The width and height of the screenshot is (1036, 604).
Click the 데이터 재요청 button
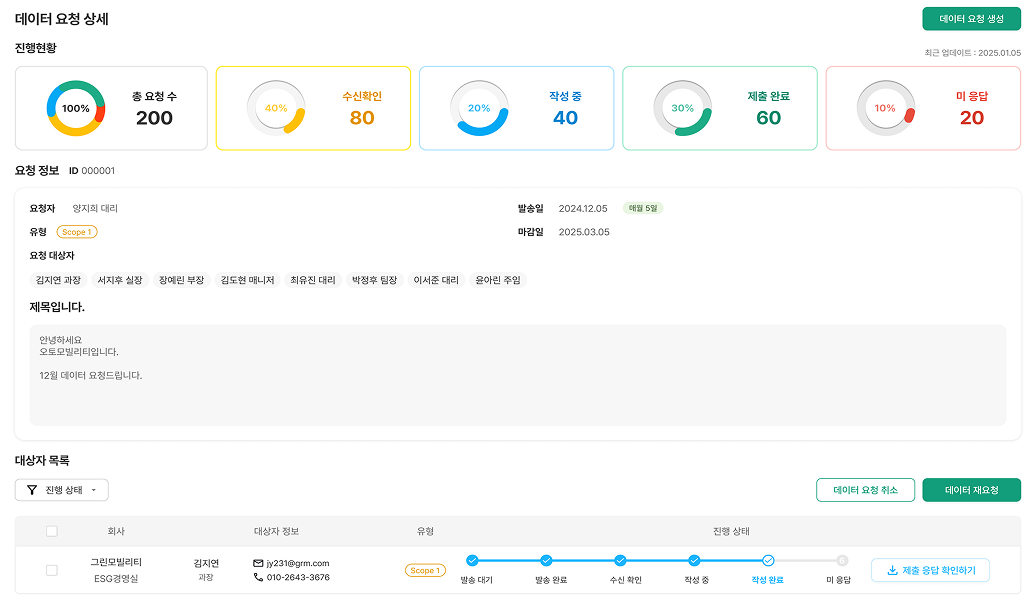pos(971,490)
